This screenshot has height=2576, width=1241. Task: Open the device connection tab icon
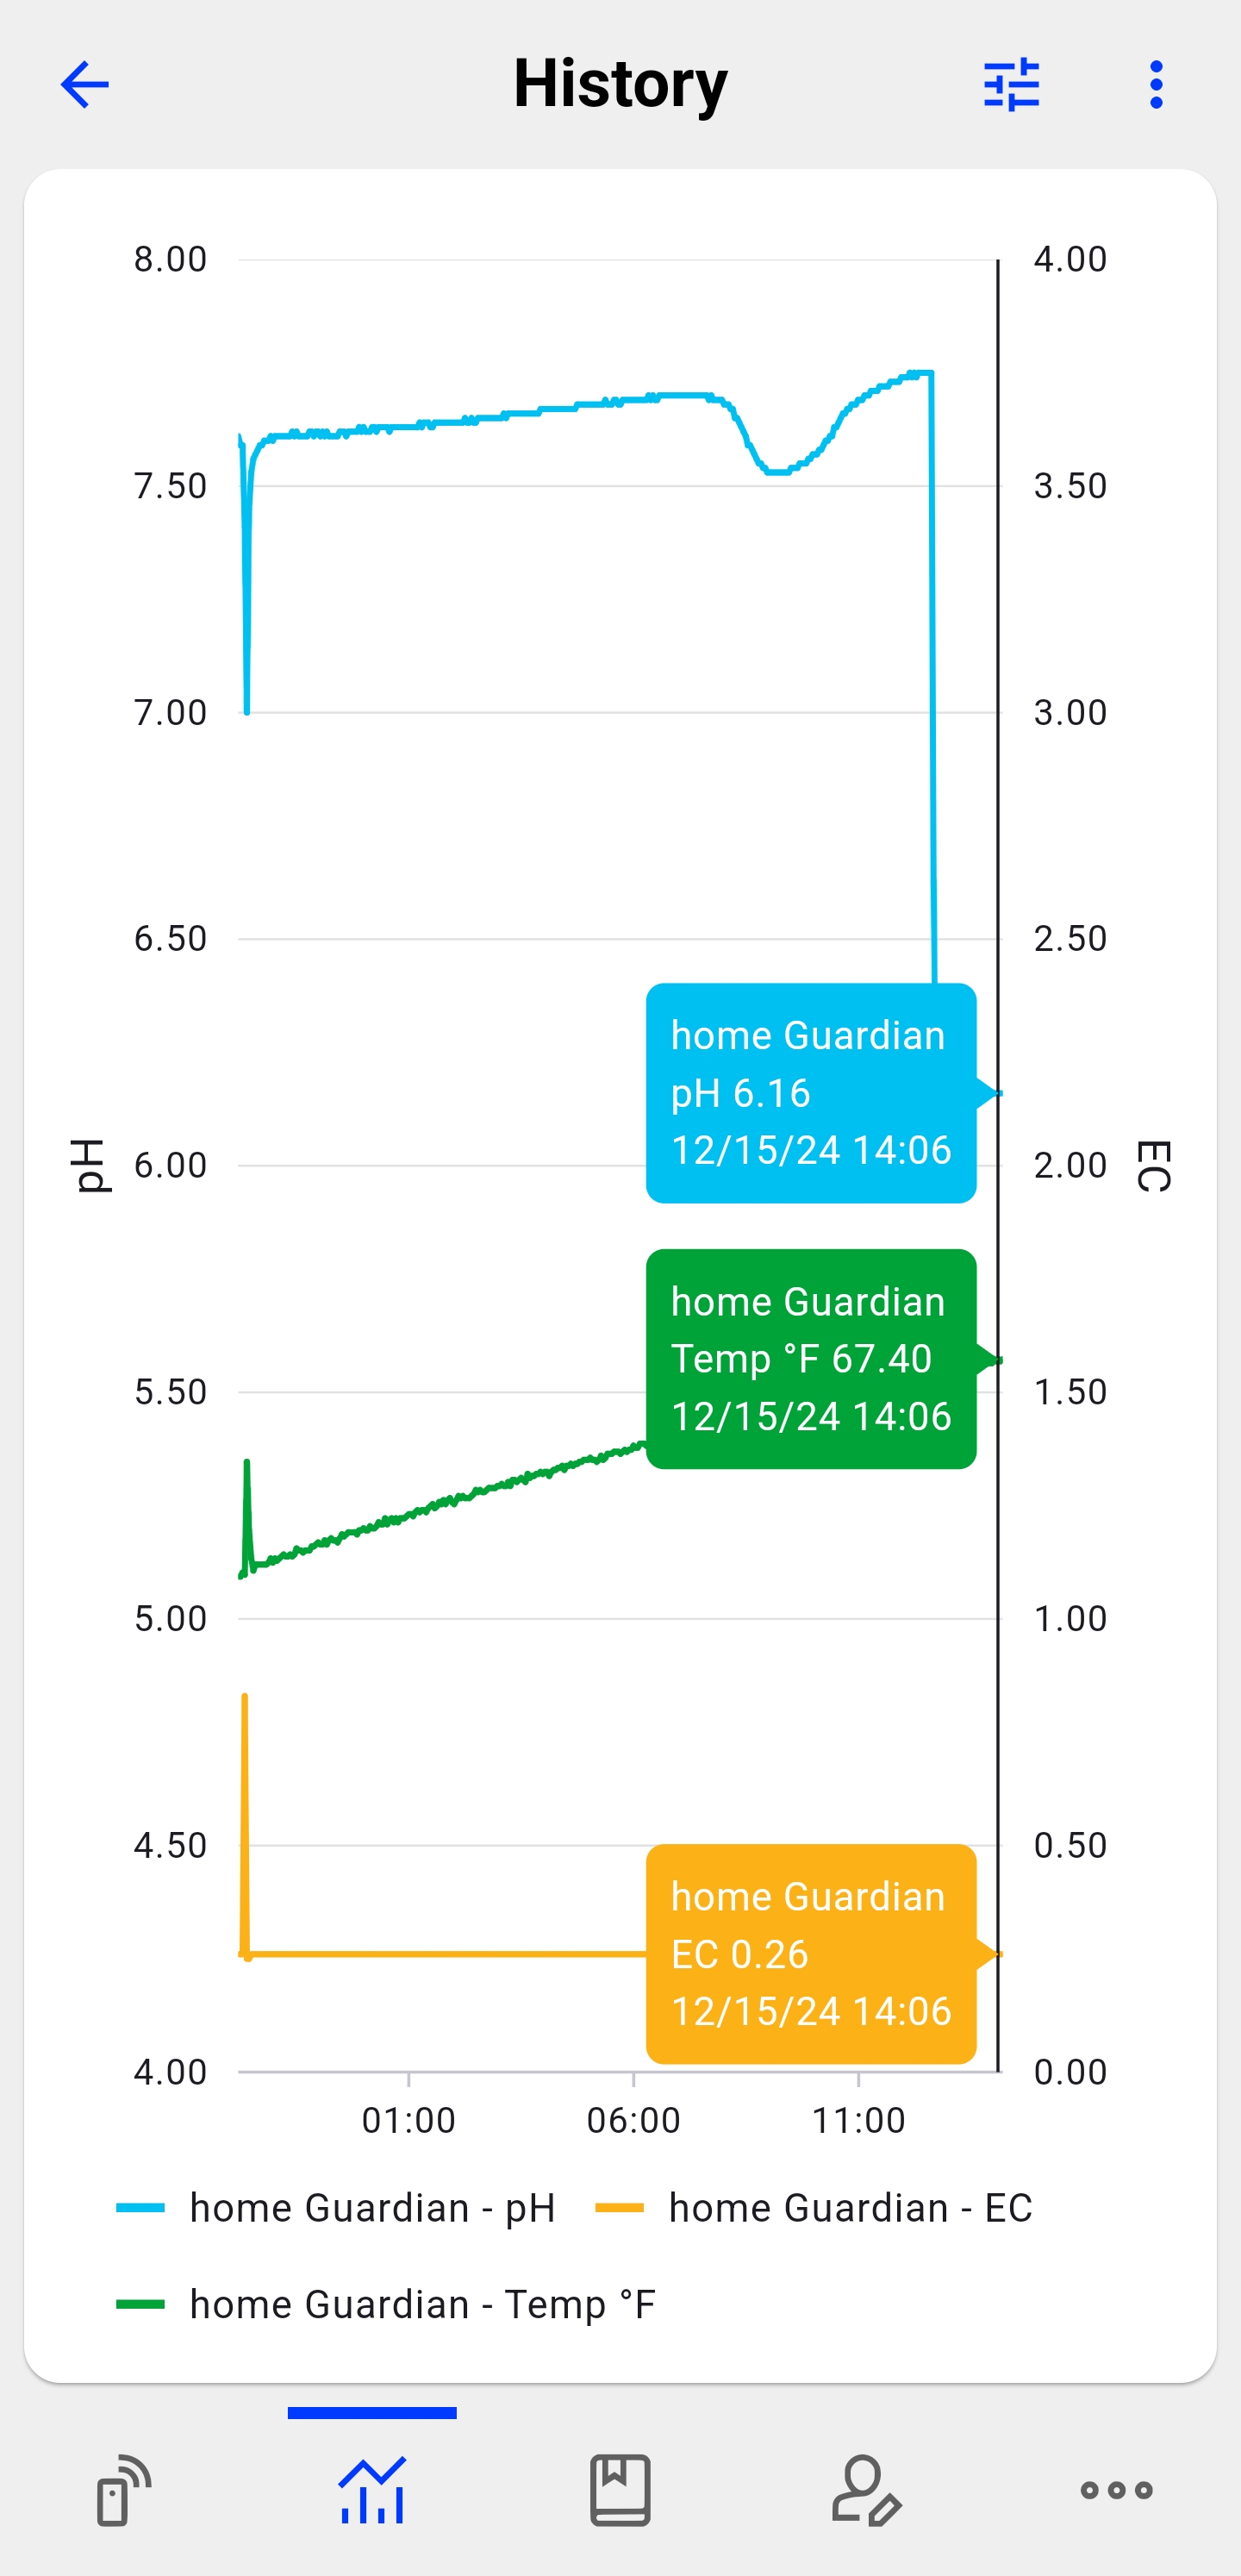(124, 2489)
